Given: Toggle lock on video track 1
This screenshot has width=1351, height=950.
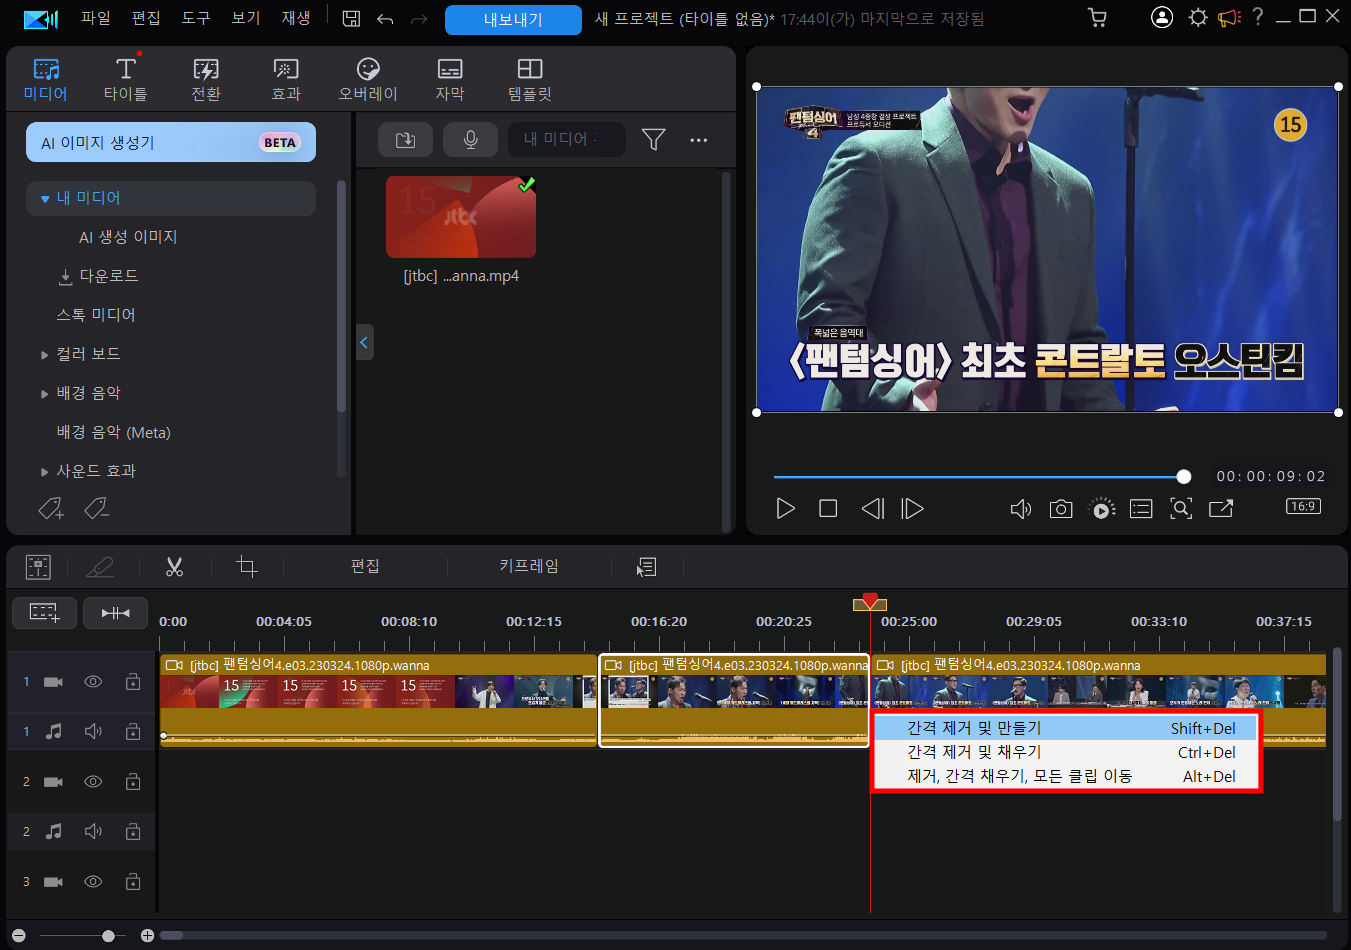Looking at the screenshot, I should click(133, 681).
